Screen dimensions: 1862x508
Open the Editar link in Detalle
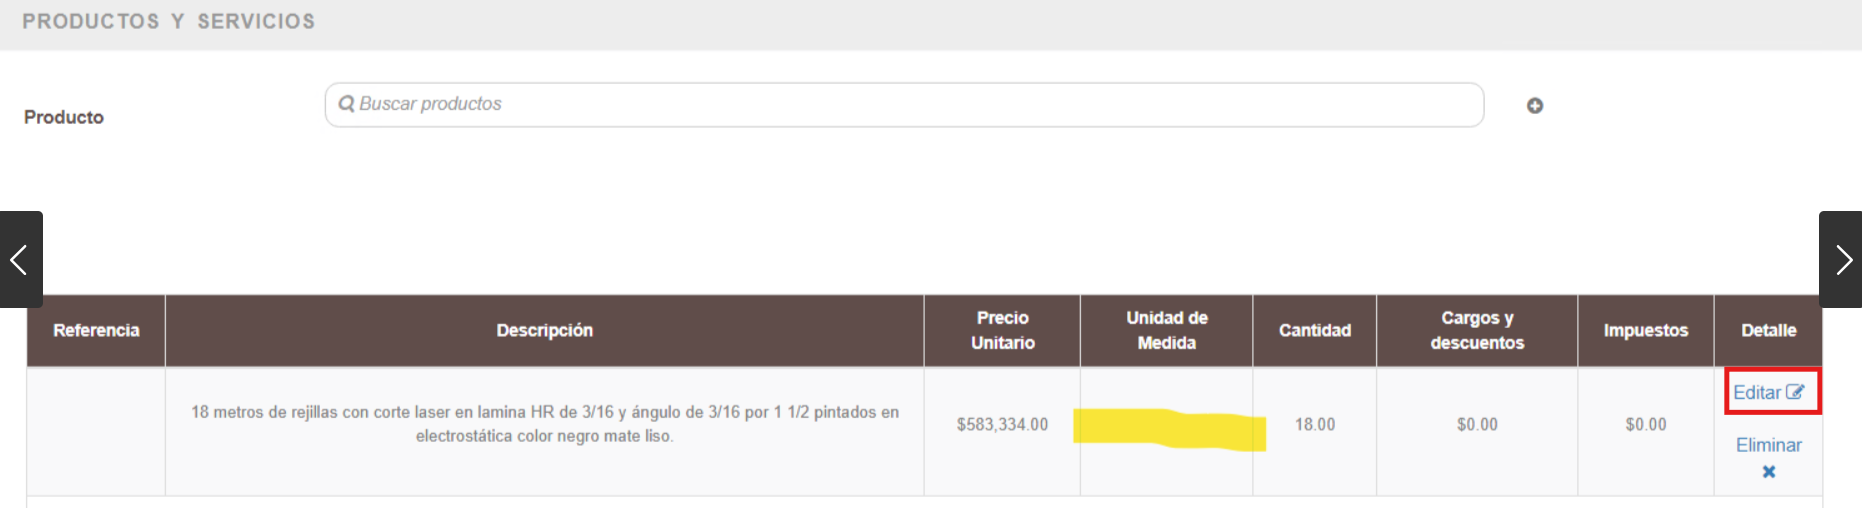click(x=1757, y=392)
